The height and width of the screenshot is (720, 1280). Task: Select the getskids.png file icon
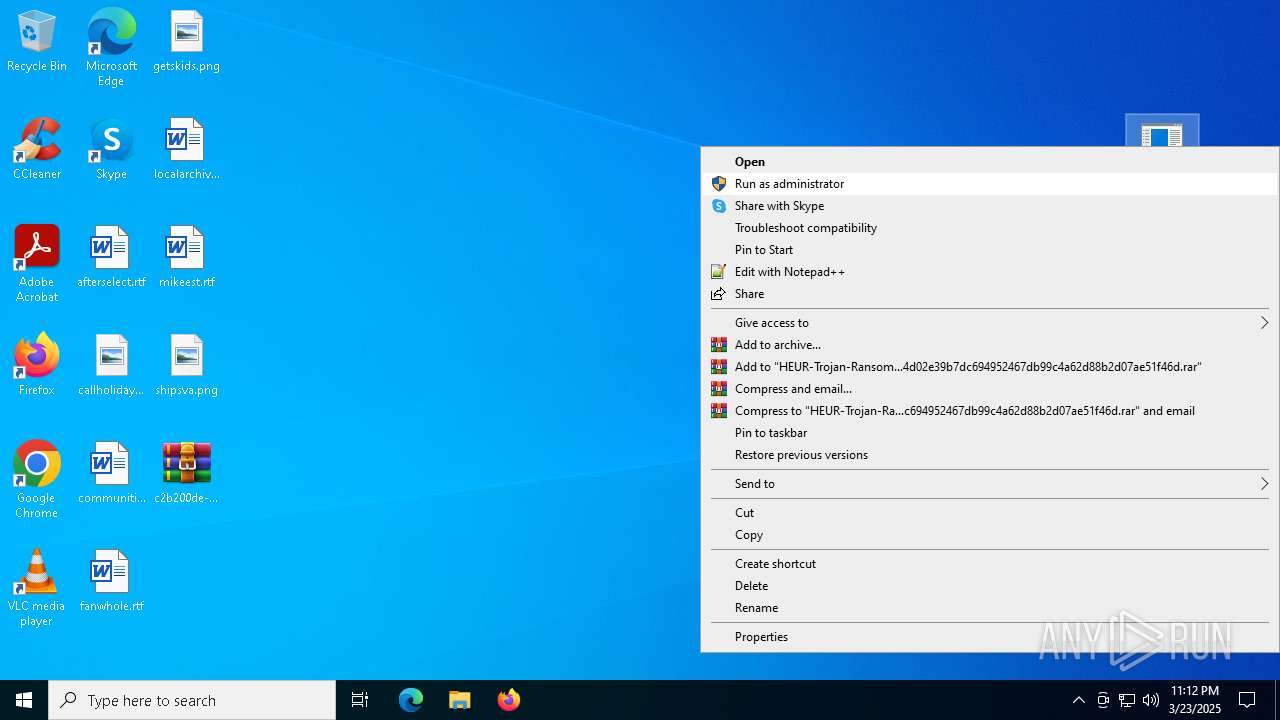[186, 41]
